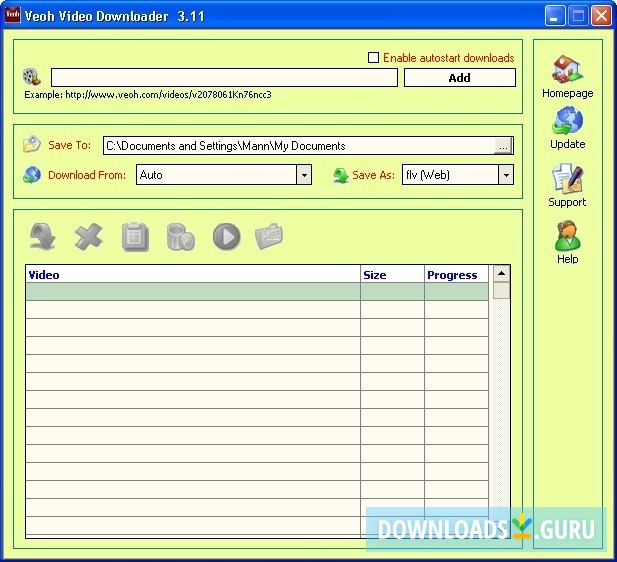
Task: Expand the Download From dropdown arrow
Action: coord(304,175)
